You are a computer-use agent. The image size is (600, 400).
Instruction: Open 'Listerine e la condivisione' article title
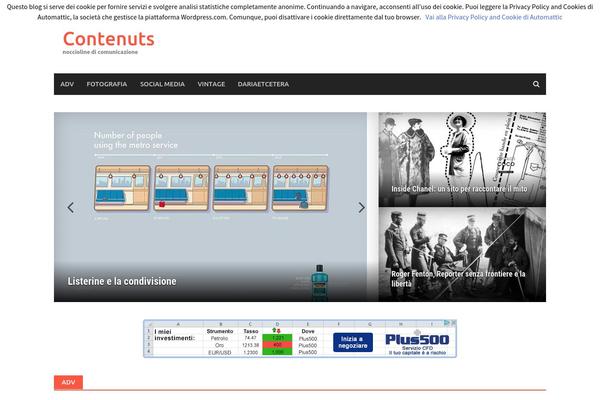click(x=122, y=281)
